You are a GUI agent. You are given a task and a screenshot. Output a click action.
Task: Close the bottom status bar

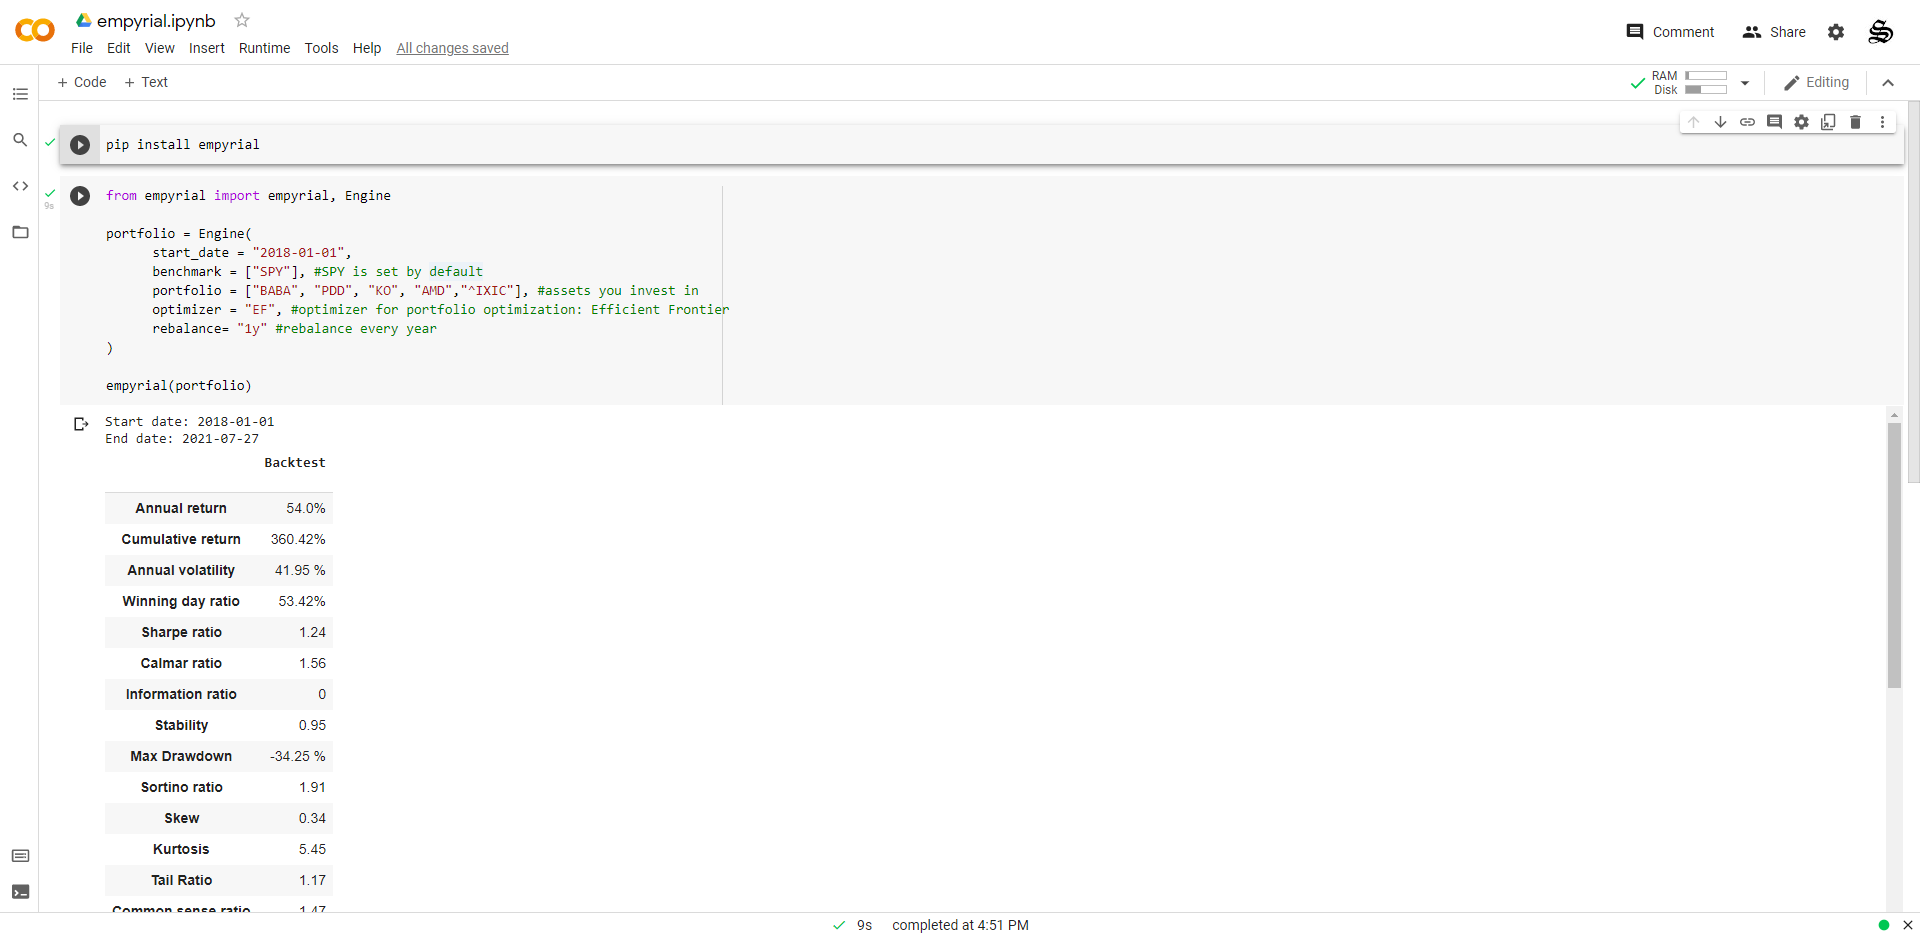click(x=1907, y=925)
